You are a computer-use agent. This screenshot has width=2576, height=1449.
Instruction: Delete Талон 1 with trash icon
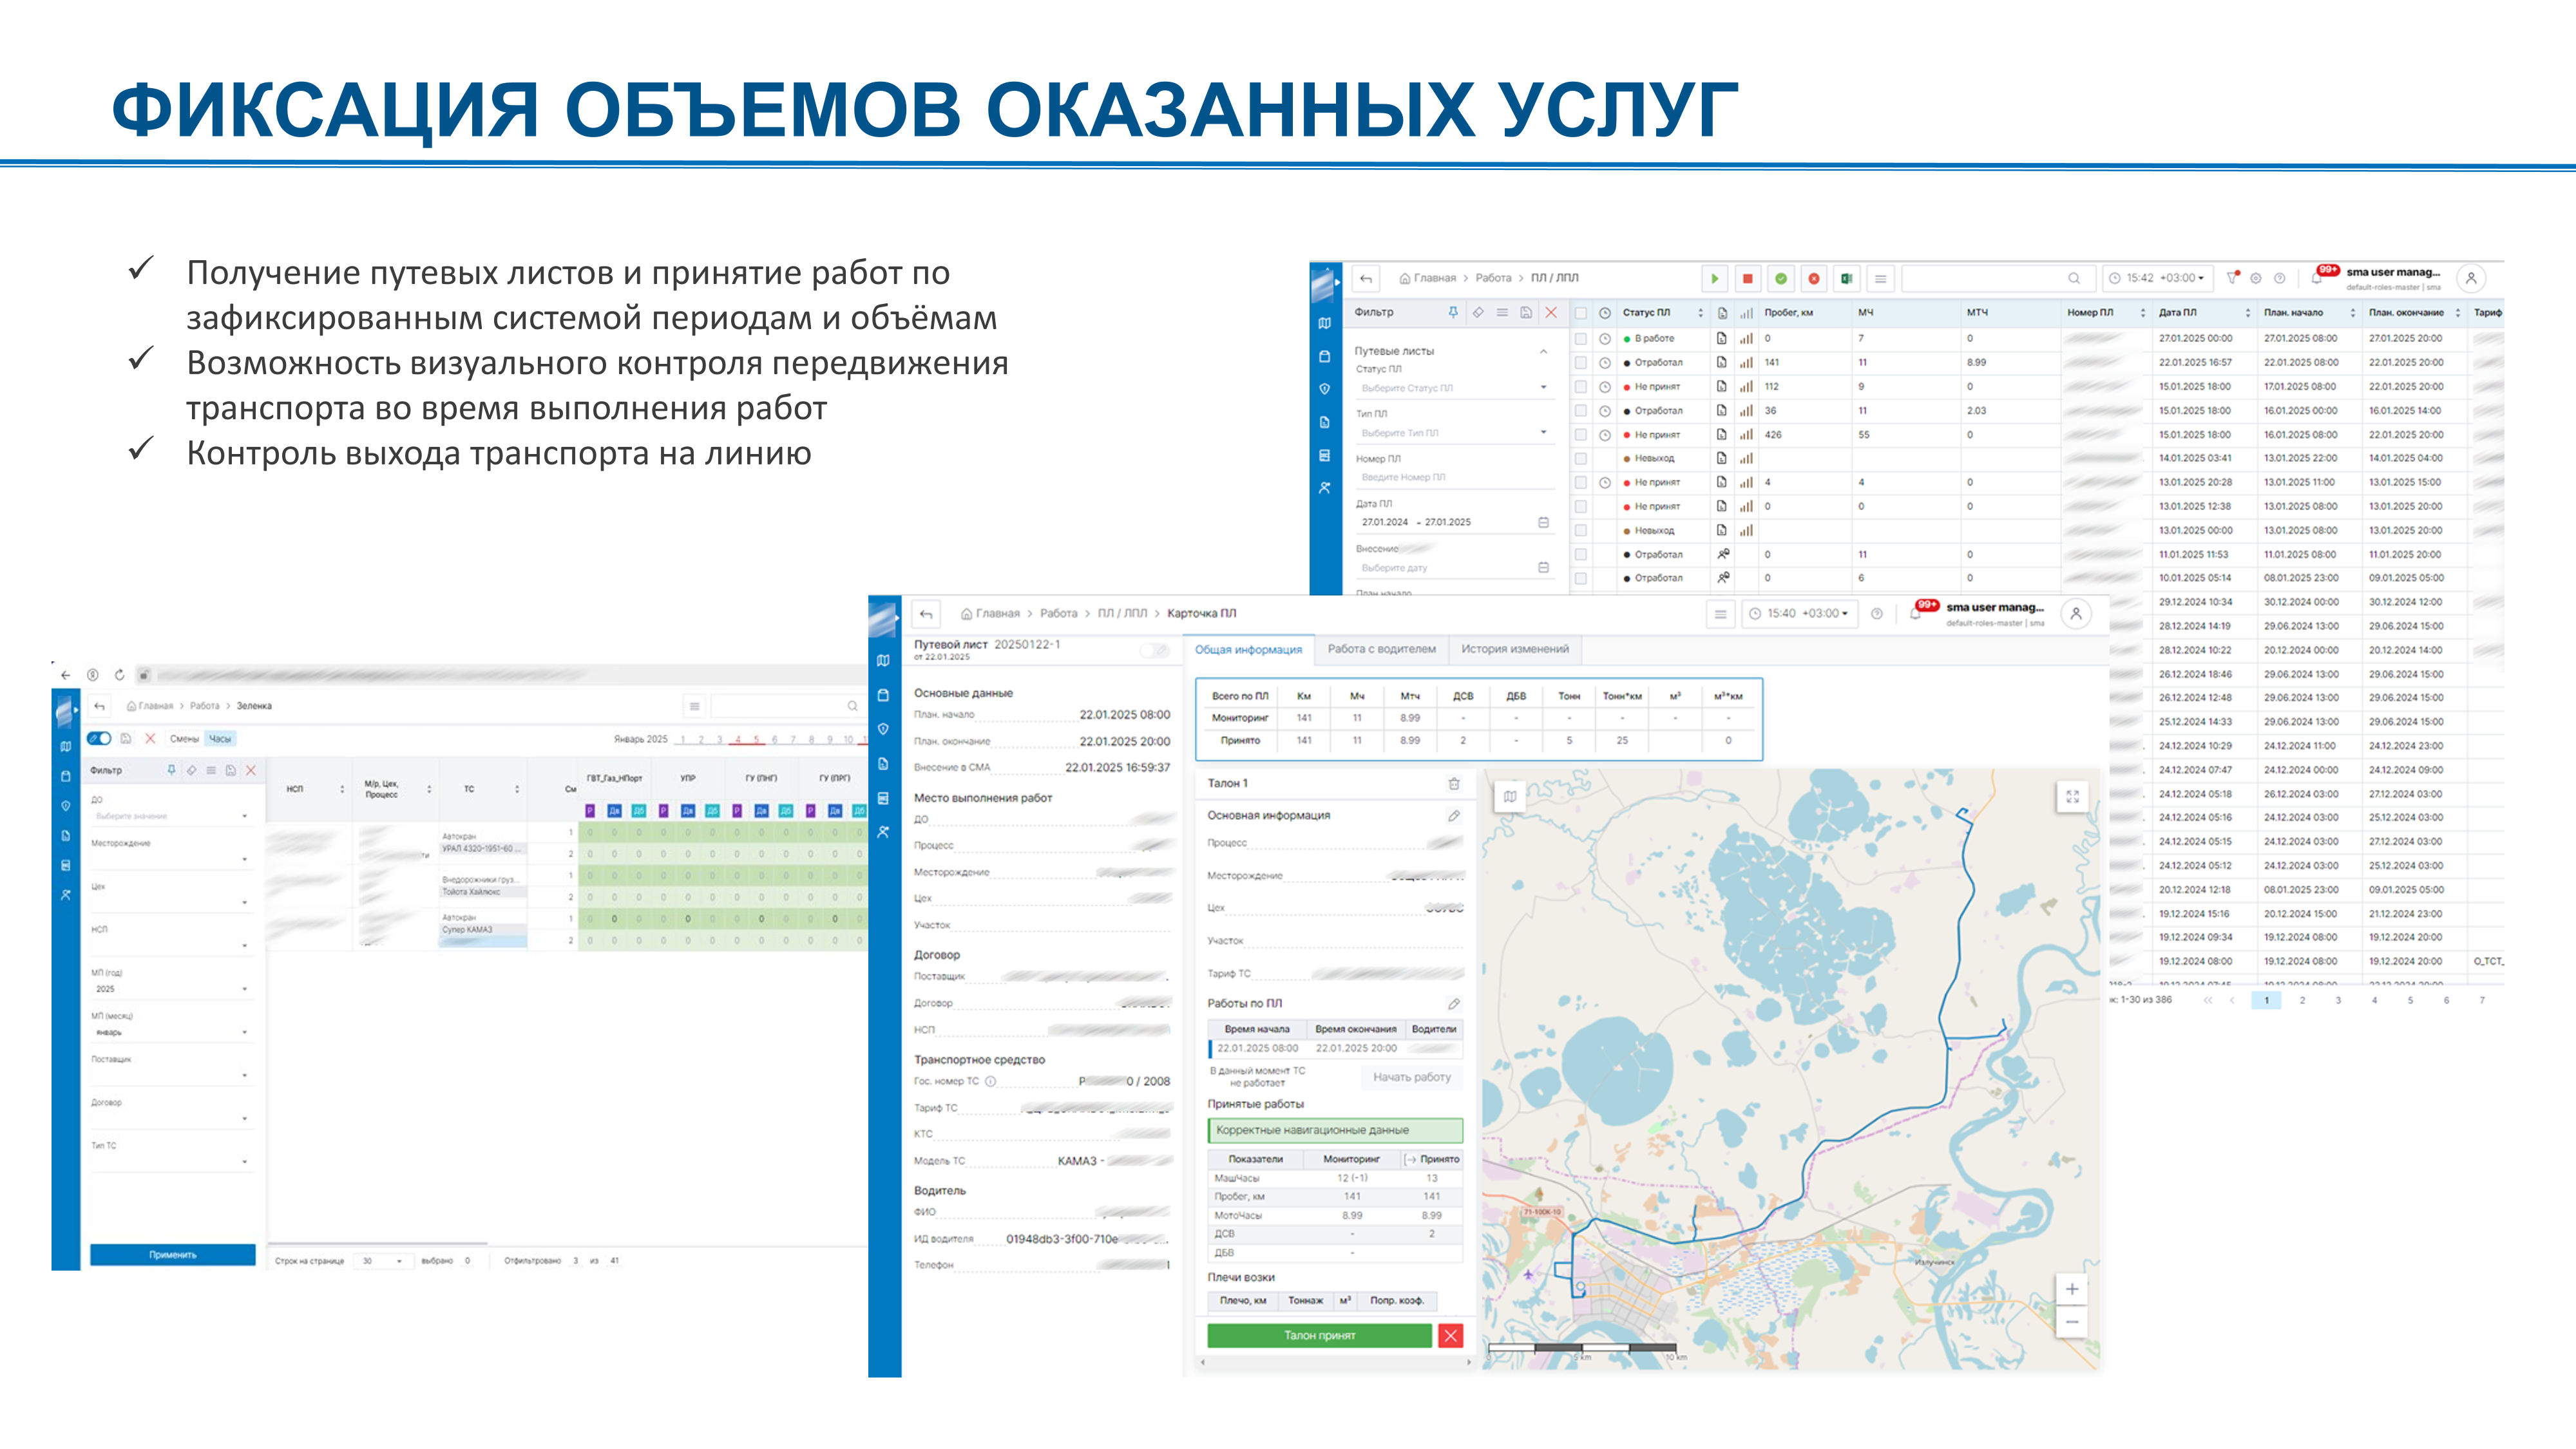pos(1454,784)
